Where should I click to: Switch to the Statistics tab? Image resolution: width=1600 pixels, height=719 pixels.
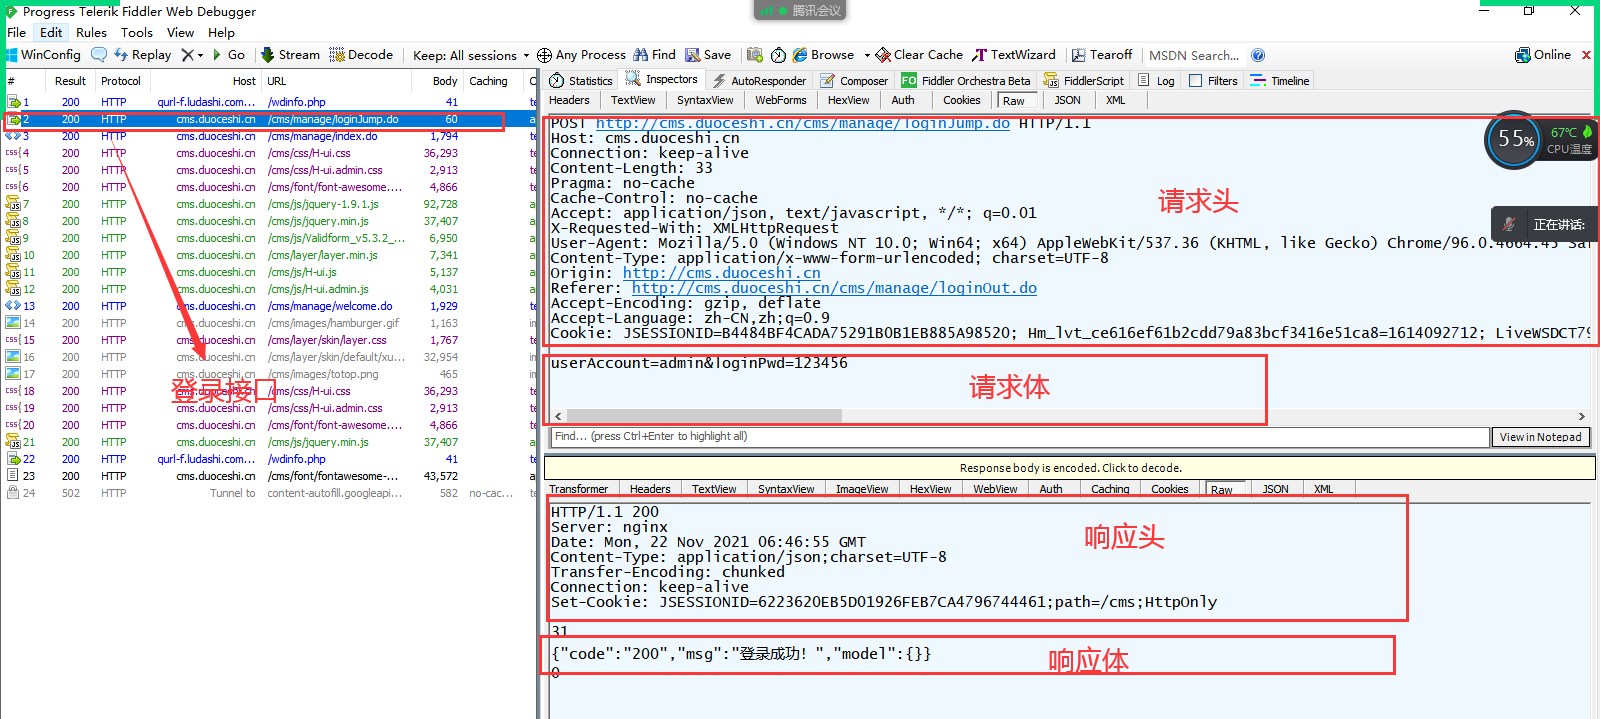(x=581, y=81)
